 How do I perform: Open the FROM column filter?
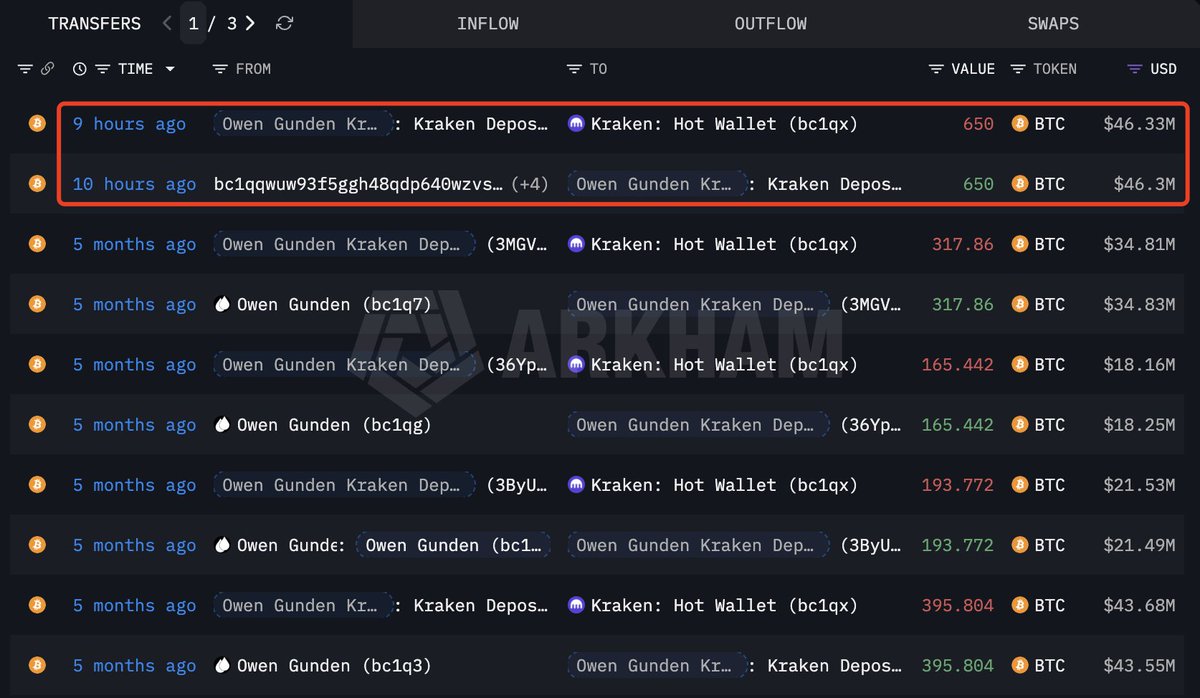coord(220,69)
